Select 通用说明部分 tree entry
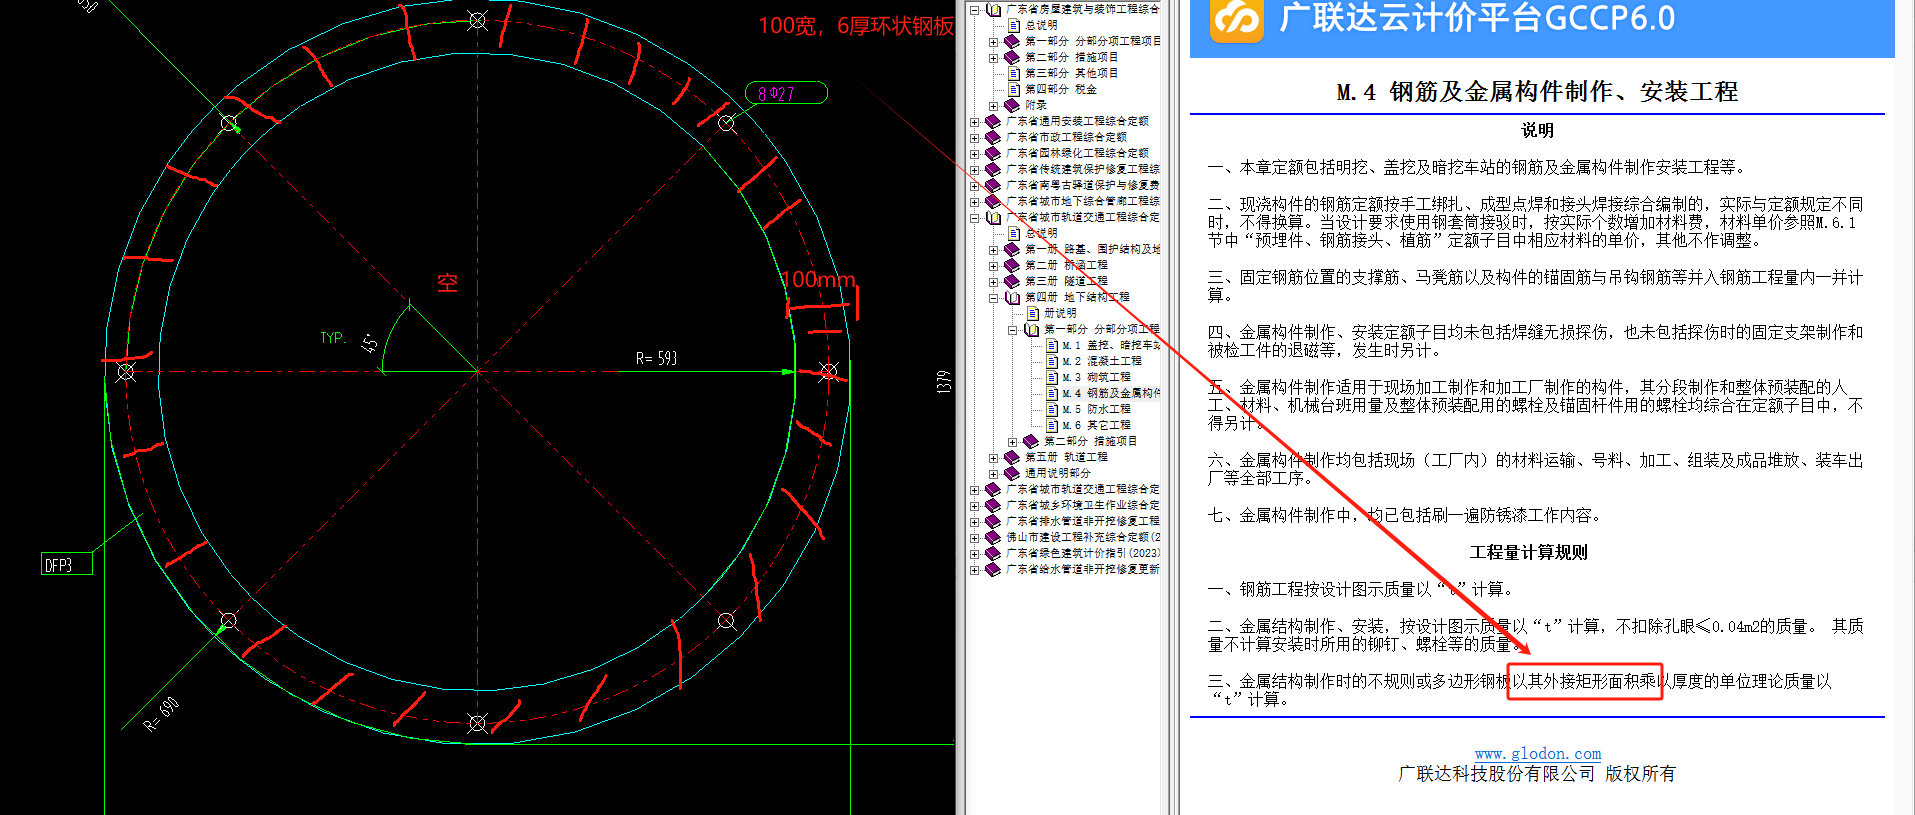 [1058, 473]
